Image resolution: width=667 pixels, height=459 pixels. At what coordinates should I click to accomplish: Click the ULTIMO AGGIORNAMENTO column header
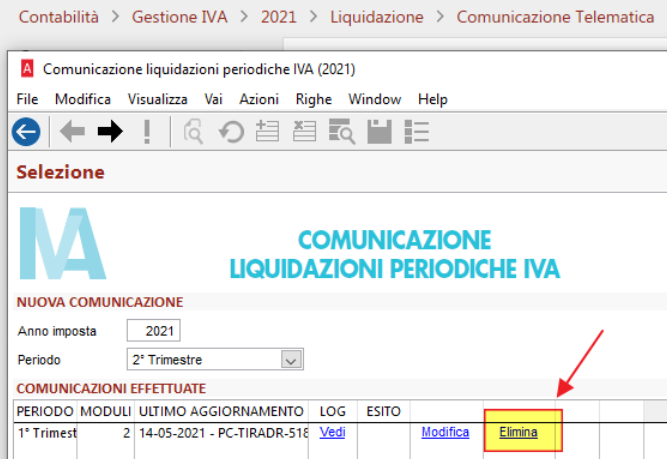coord(221,411)
